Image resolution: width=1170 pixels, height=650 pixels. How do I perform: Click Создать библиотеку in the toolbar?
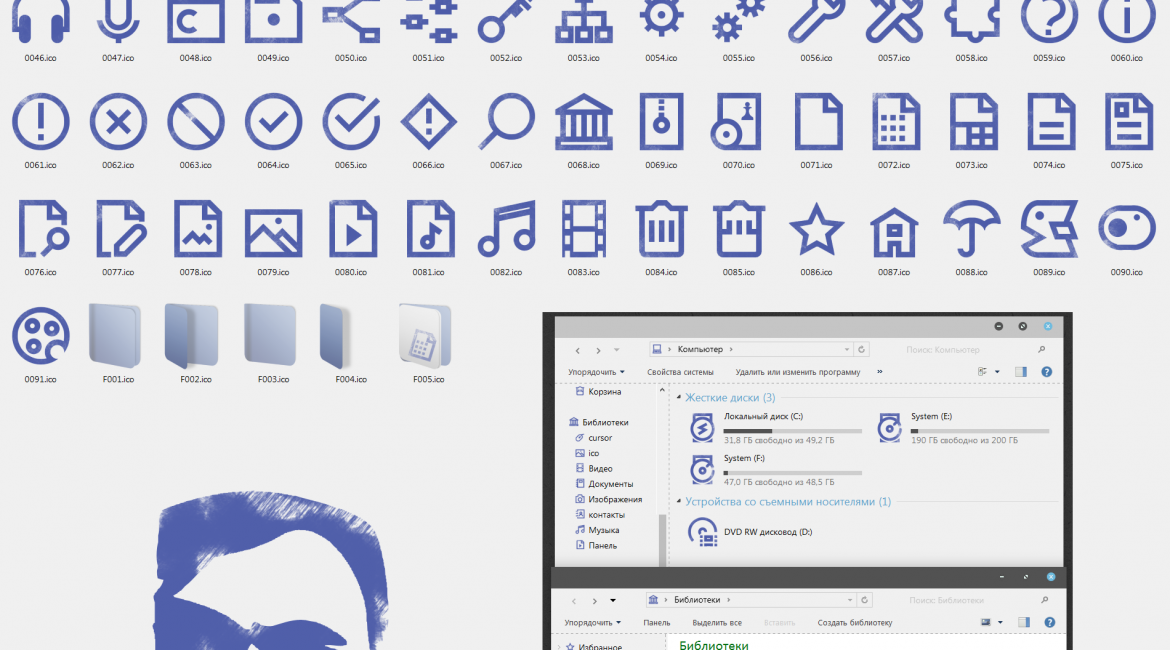pyautogui.click(x=854, y=622)
